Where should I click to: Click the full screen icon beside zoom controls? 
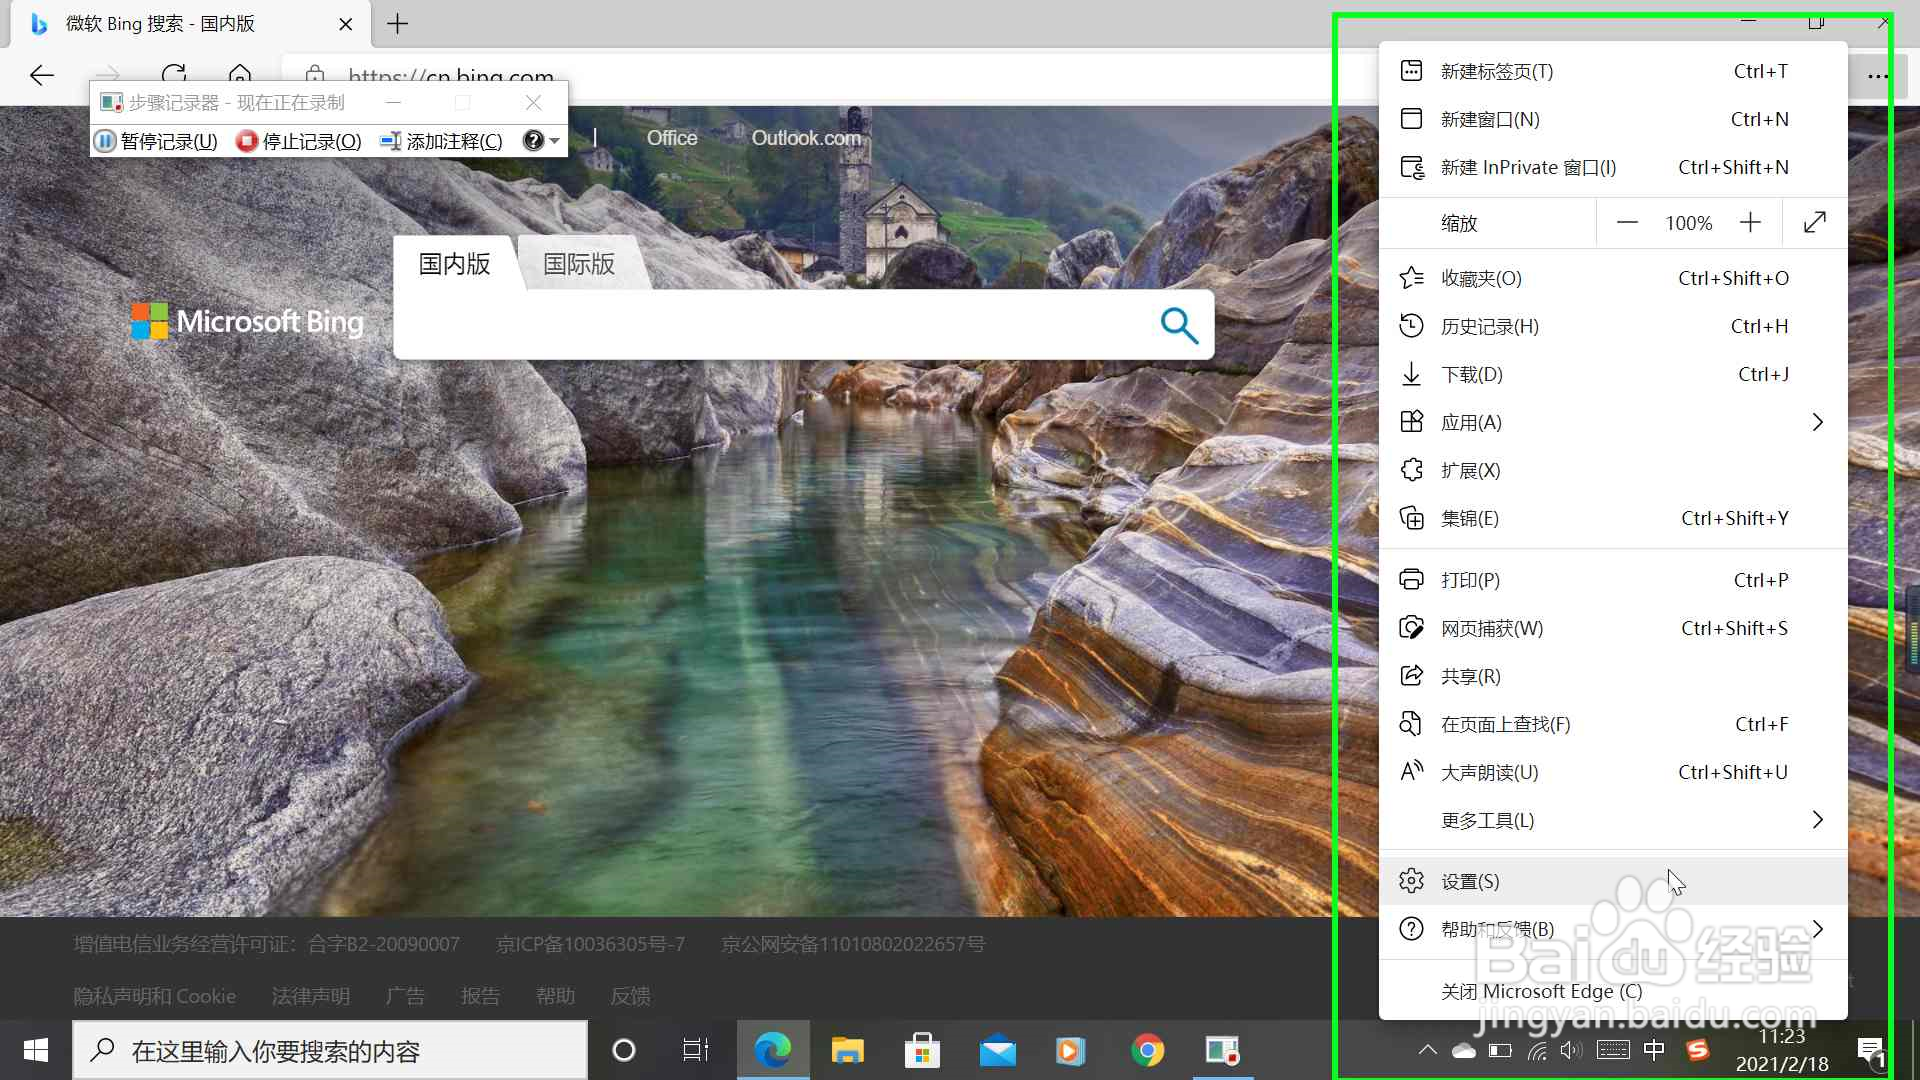[x=1815, y=222]
